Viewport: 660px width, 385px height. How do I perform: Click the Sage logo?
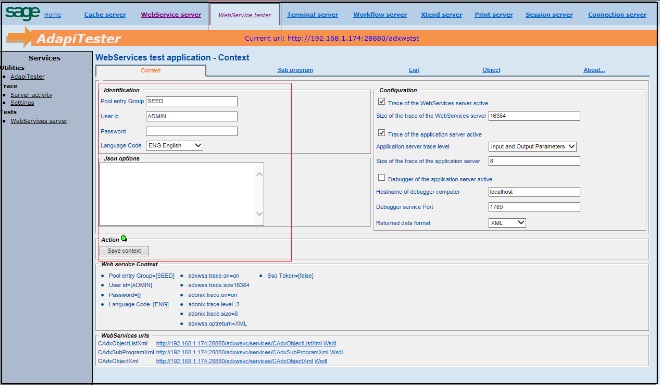tap(22, 13)
